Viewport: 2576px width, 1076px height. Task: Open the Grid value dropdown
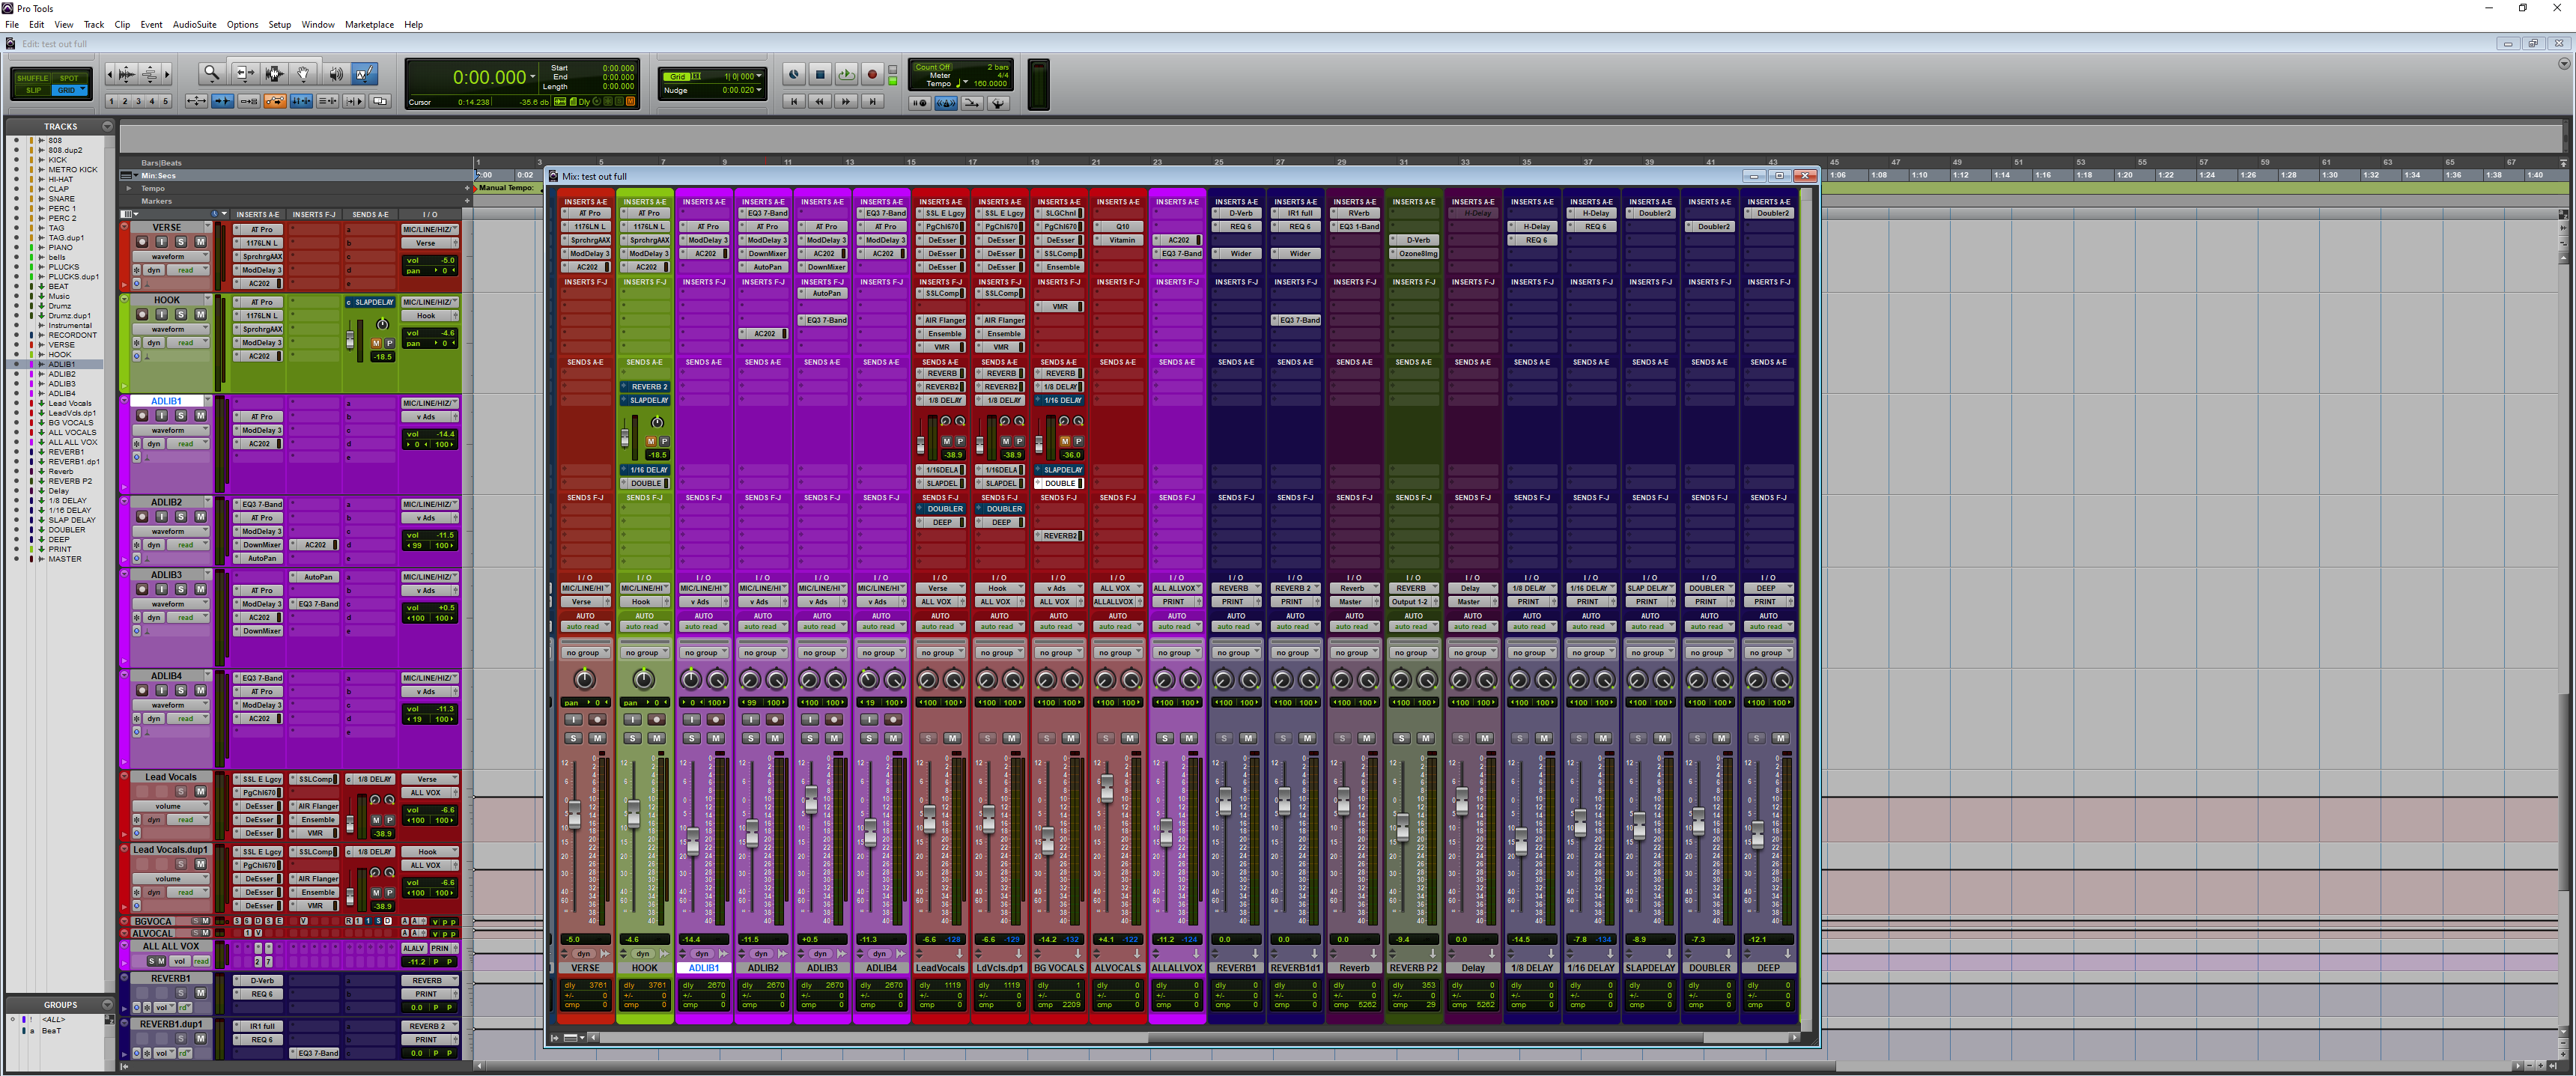click(757, 75)
